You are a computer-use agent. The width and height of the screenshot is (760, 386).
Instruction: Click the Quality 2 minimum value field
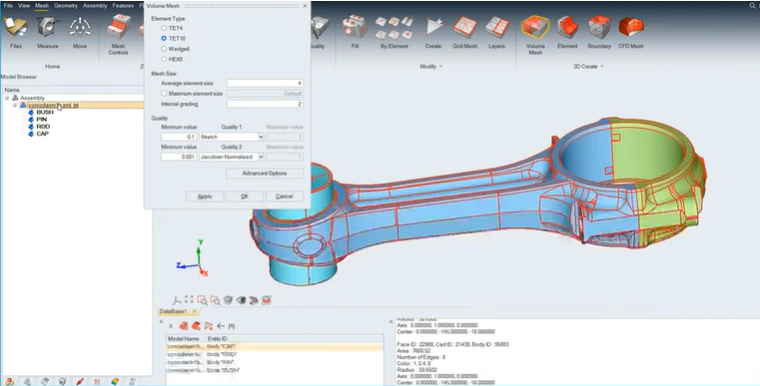pyautogui.click(x=179, y=157)
